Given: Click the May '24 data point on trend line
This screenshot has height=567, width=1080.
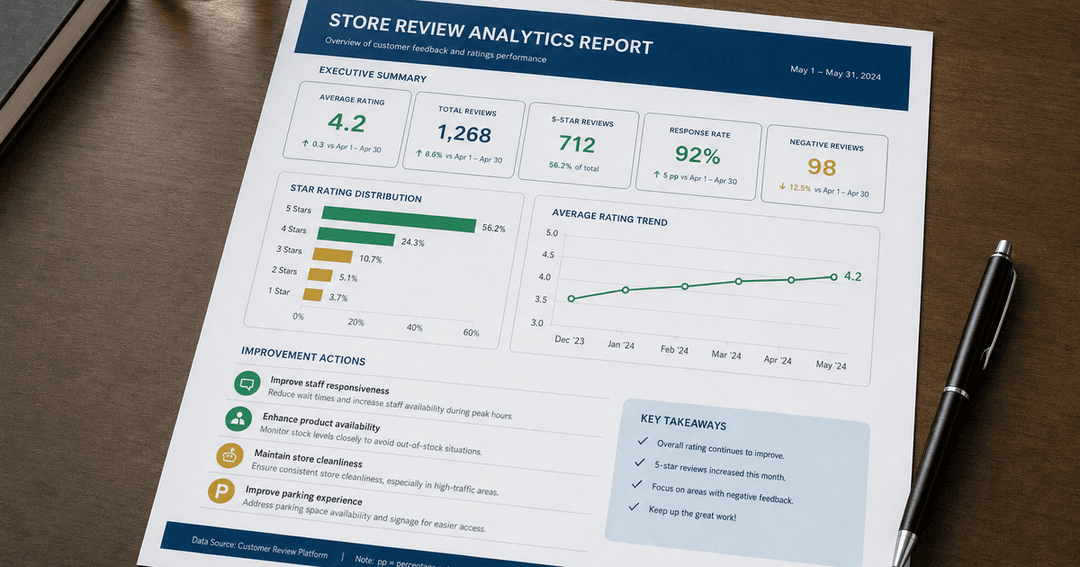Looking at the screenshot, I should point(834,277).
